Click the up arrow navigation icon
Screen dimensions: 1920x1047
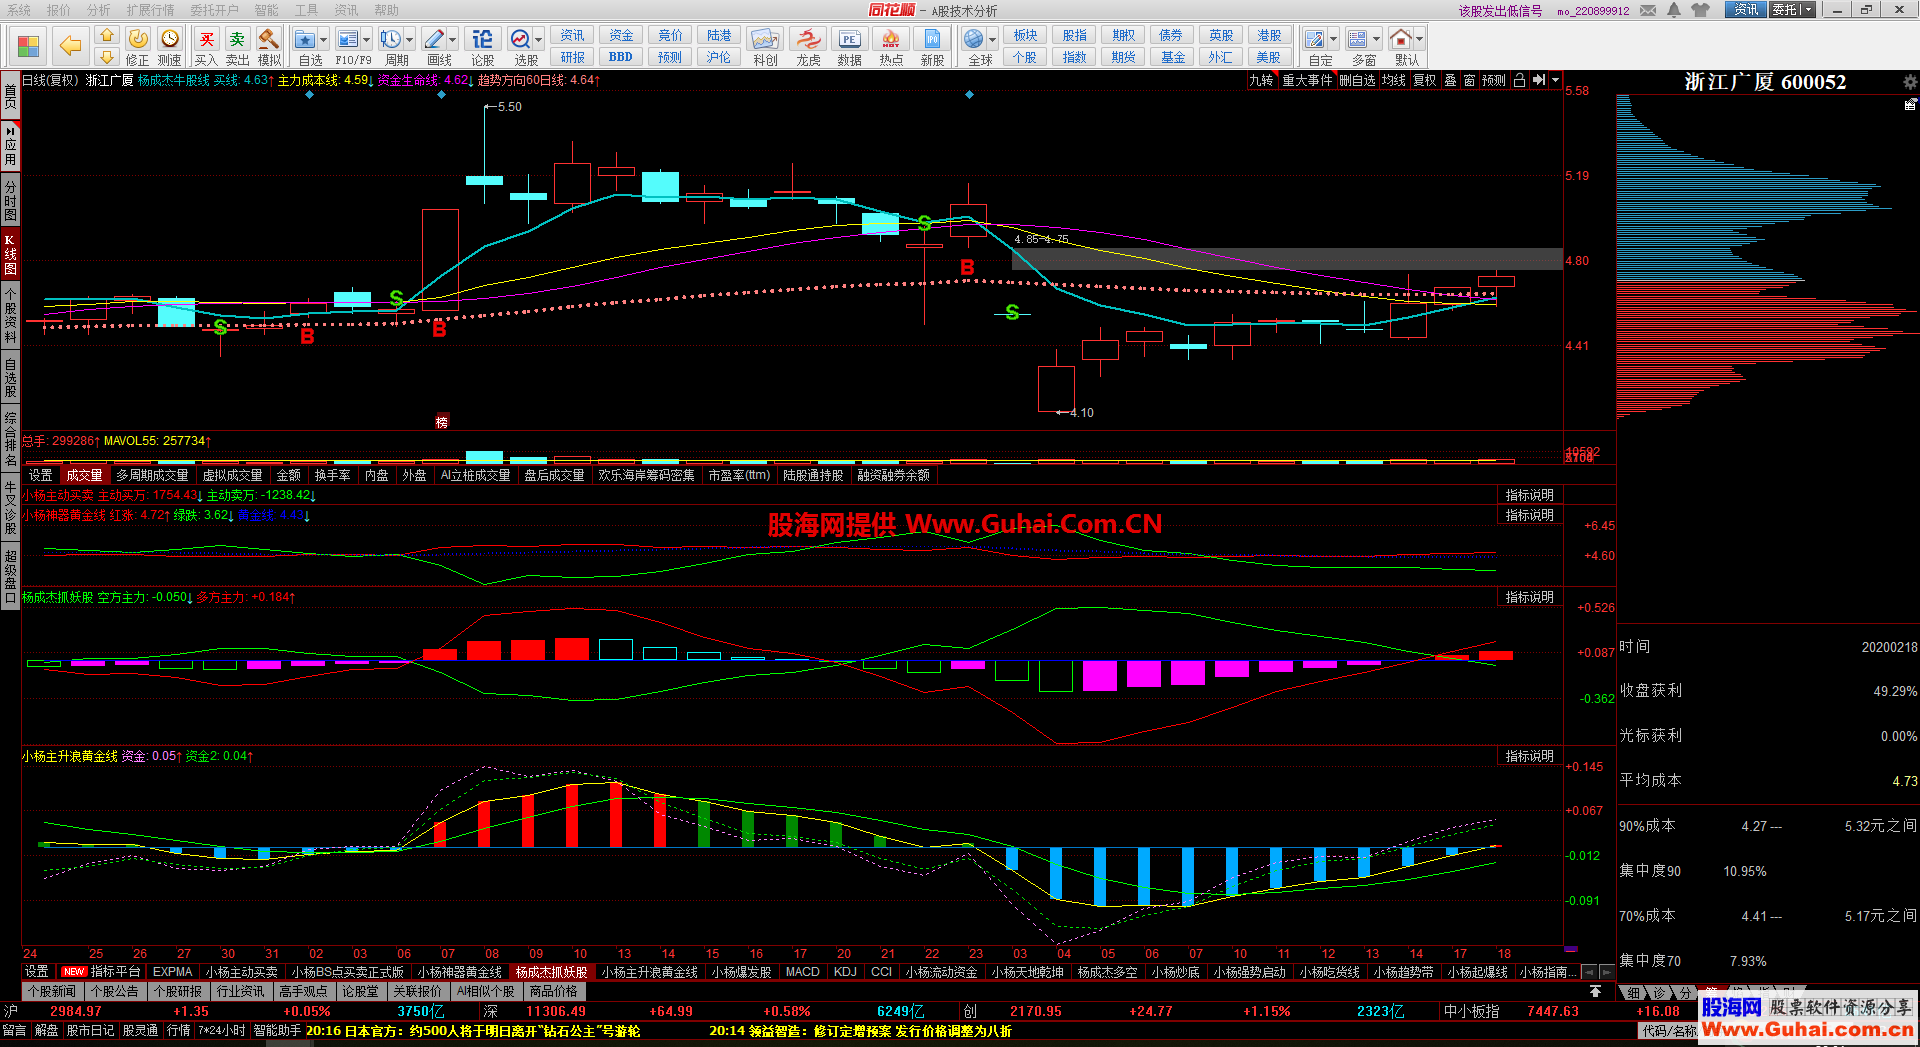coord(107,36)
